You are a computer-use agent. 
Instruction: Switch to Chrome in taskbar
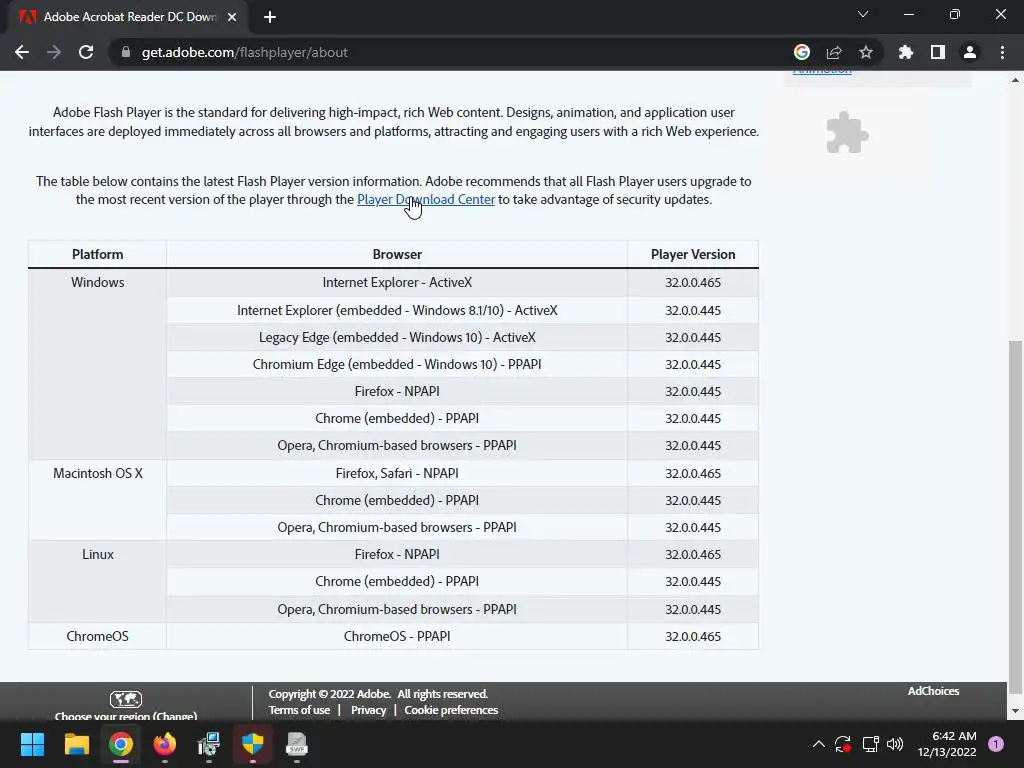[120, 744]
